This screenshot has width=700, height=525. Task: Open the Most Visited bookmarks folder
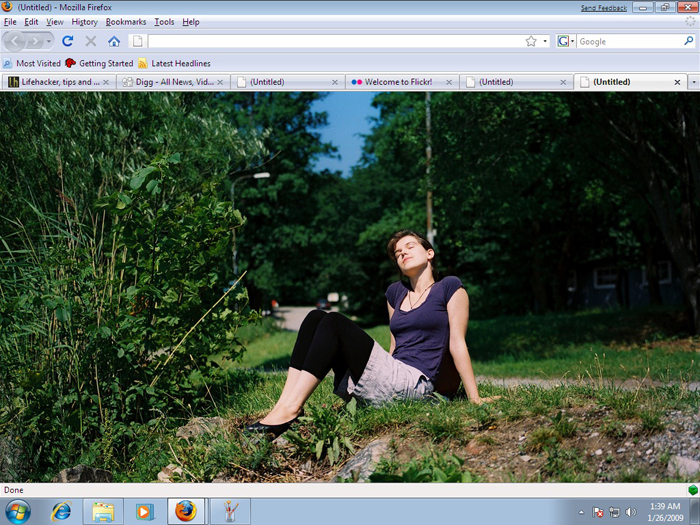tap(32, 63)
